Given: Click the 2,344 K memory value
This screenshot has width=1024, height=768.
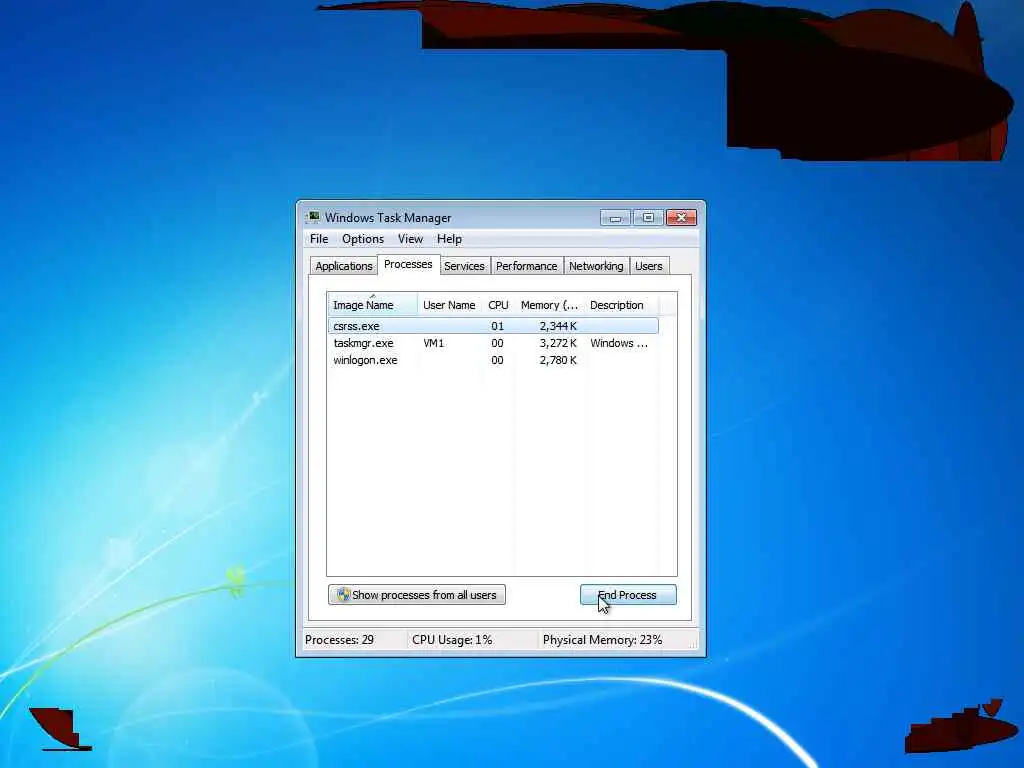Looking at the screenshot, I should click(x=558, y=326).
